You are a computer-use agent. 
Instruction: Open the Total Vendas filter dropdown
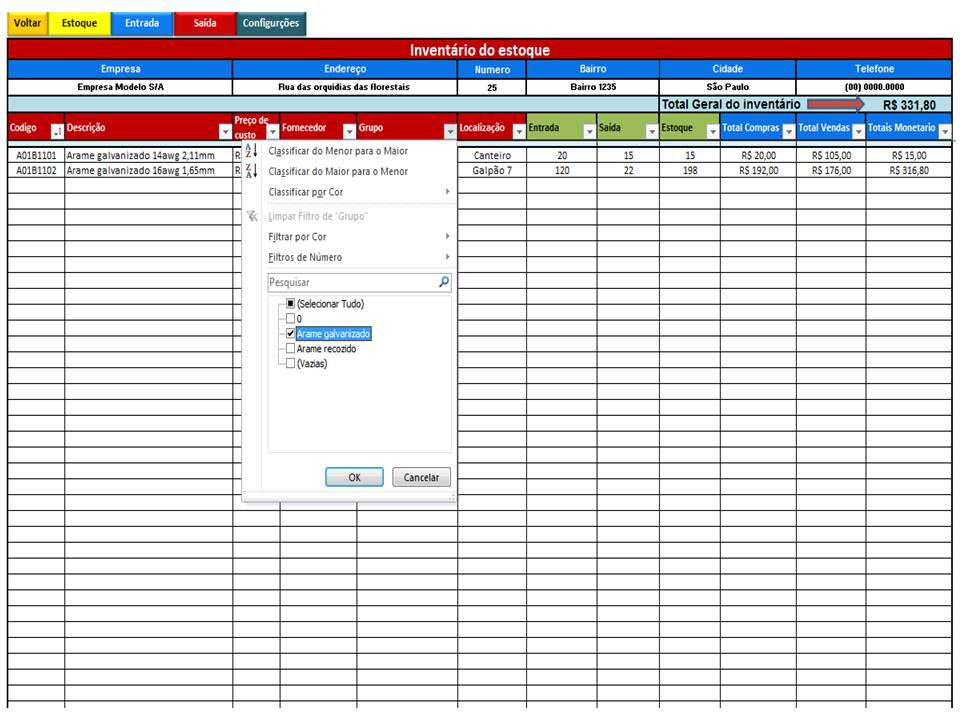tap(858, 132)
